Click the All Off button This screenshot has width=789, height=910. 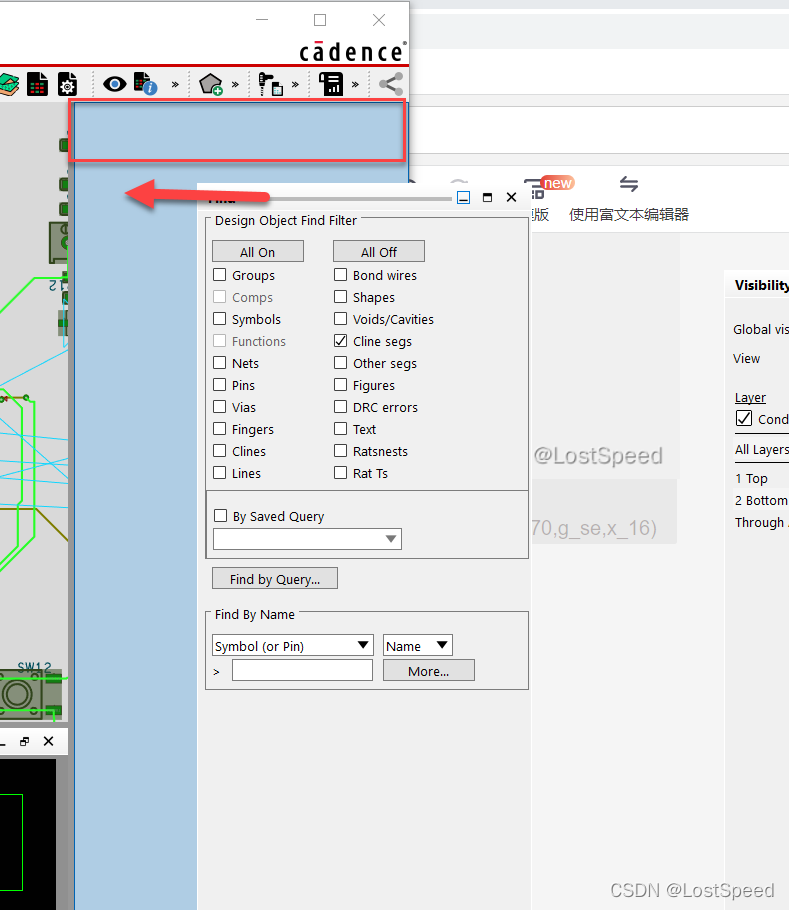pyautogui.click(x=379, y=252)
